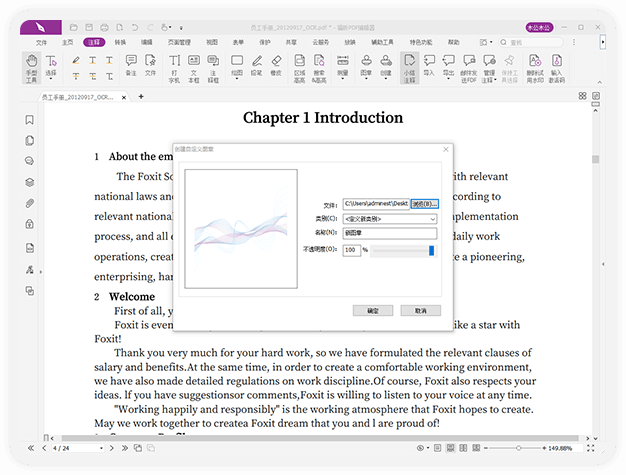This screenshot has width=626, height=475.
Task: Click the opacity value field showing 100
Action: [351, 250]
